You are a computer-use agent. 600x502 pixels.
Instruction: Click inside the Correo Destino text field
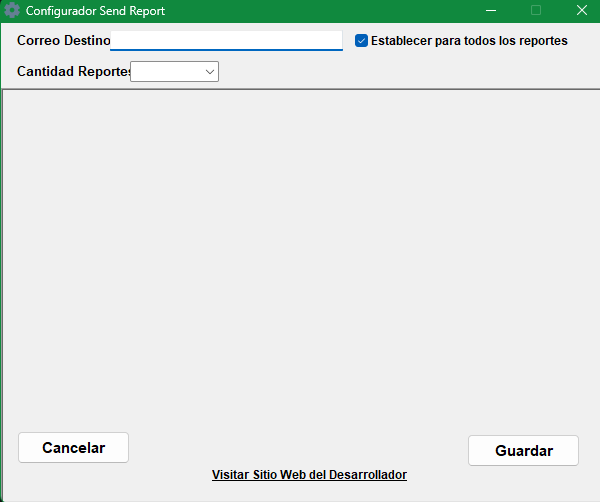(226, 40)
